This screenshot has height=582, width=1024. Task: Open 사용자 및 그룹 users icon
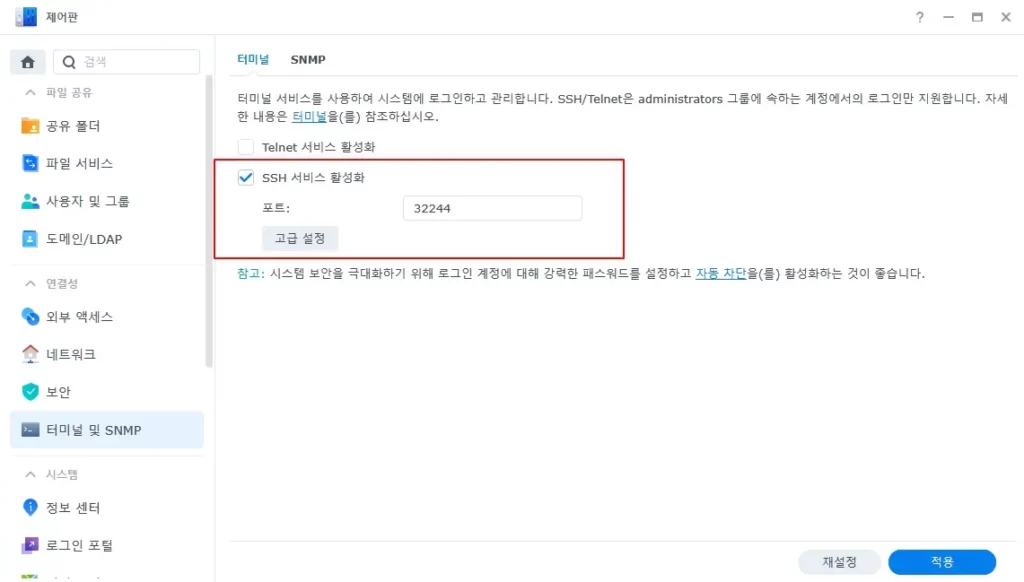[x=30, y=201]
